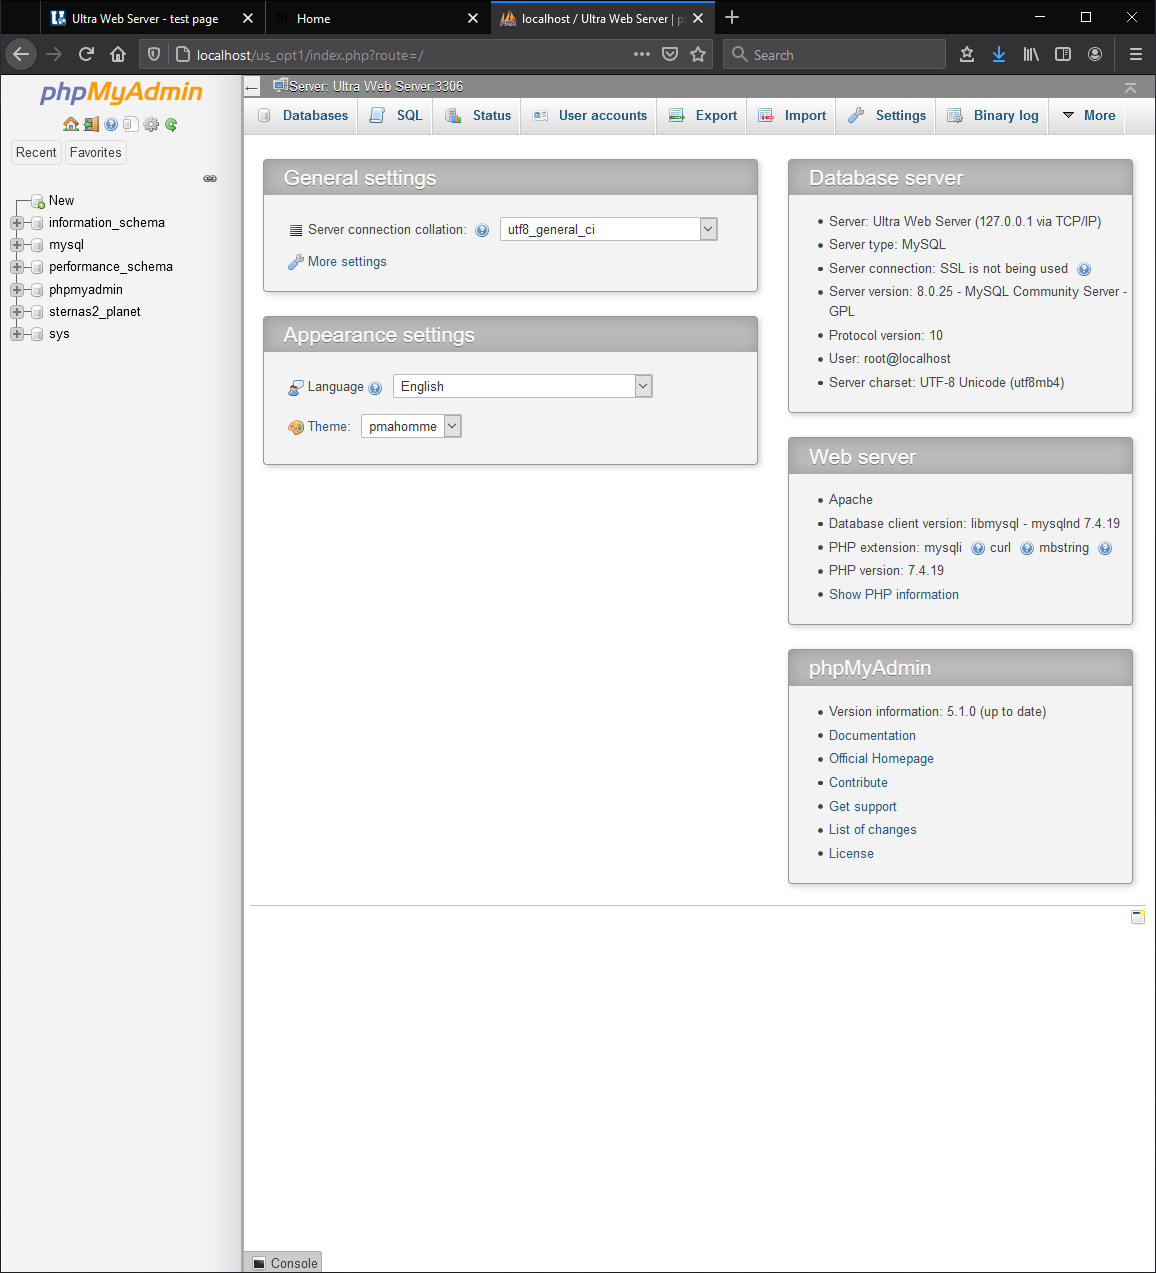Click help icon after curl extension
Image resolution: width=1156 pixels, height=1273 pixels.
[1027, 548]
